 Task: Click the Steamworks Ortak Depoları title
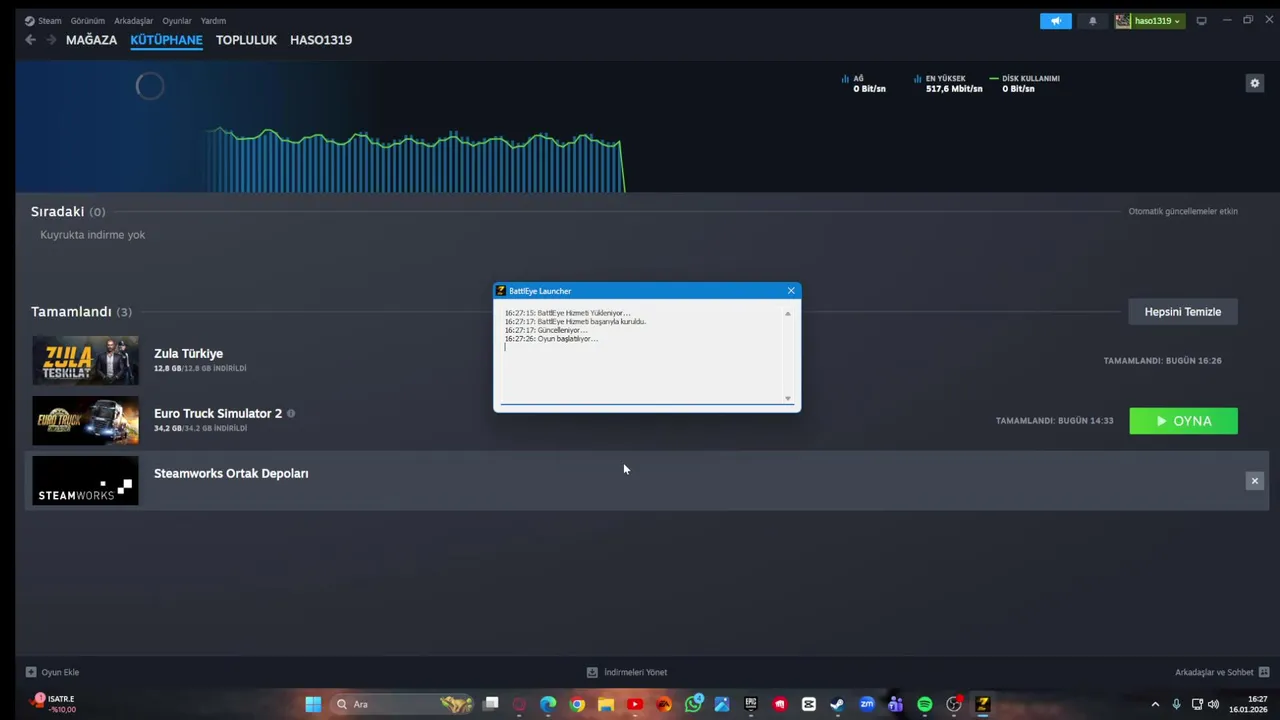tap(231, 473)
